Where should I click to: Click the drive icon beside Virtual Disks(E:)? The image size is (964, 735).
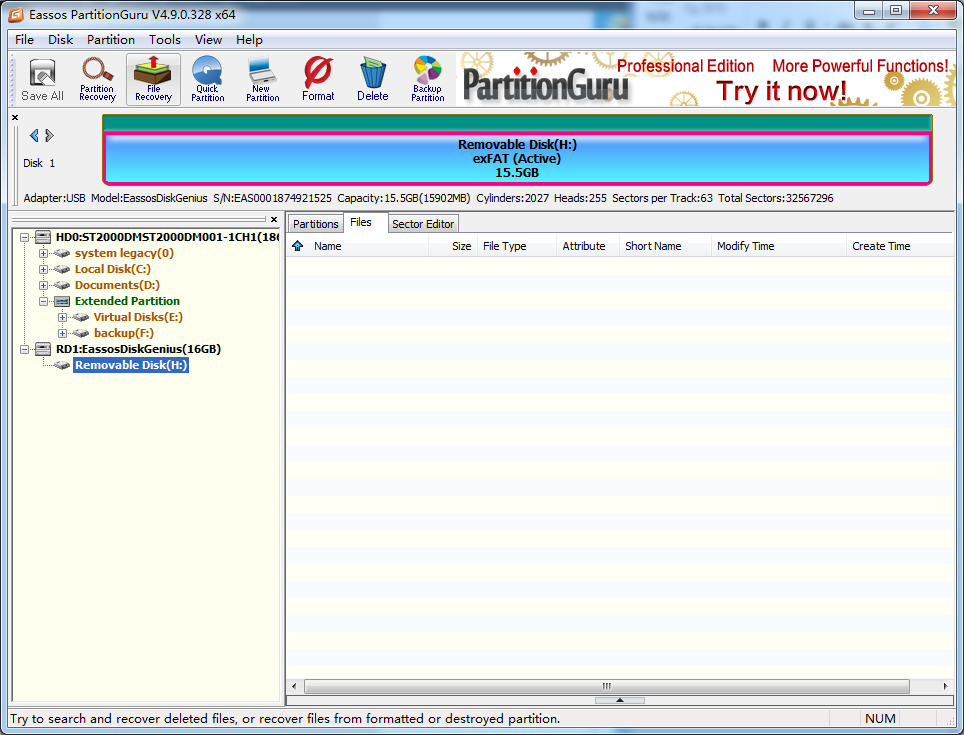81,317
